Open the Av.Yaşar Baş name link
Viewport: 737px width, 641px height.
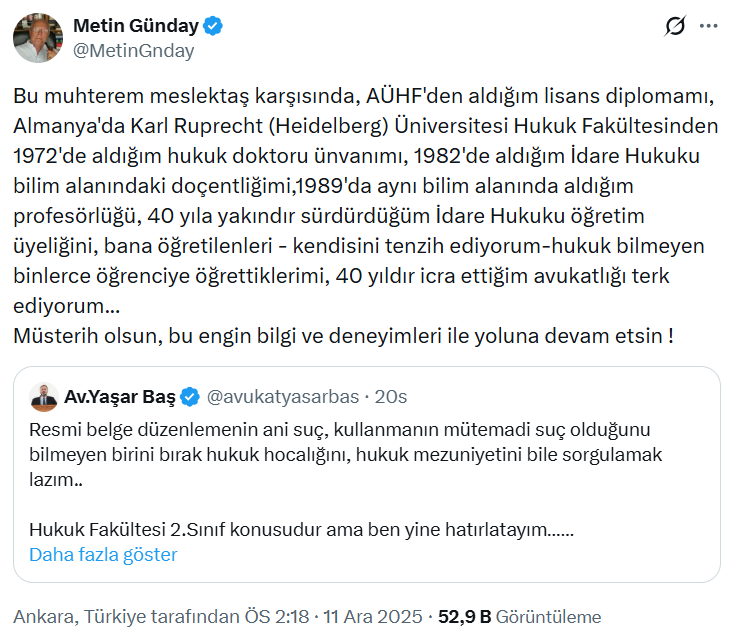(119, 397)
